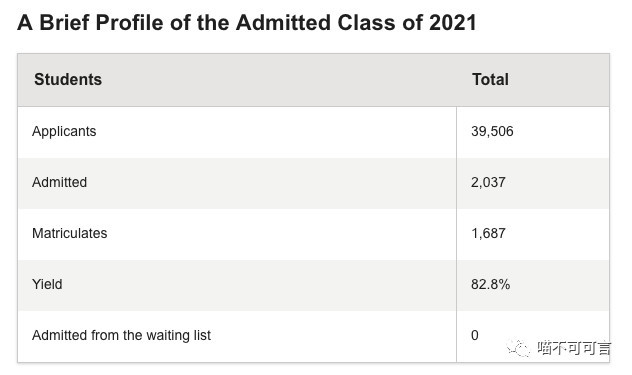The image size is (632, 375).
Task: Click the word Brief in the heading
Action: point(64,23)
